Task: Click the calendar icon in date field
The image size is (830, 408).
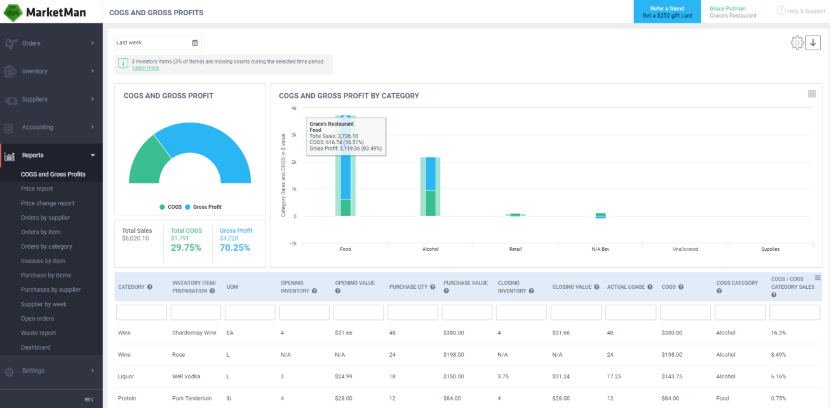Action: click(x=195, y=43)
